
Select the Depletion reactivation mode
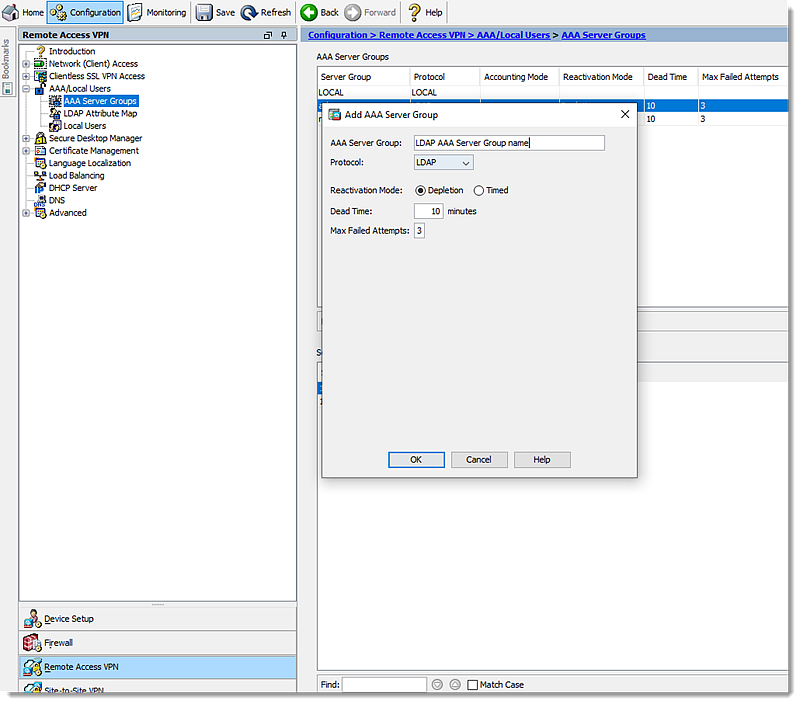click(x=420, y=190)
